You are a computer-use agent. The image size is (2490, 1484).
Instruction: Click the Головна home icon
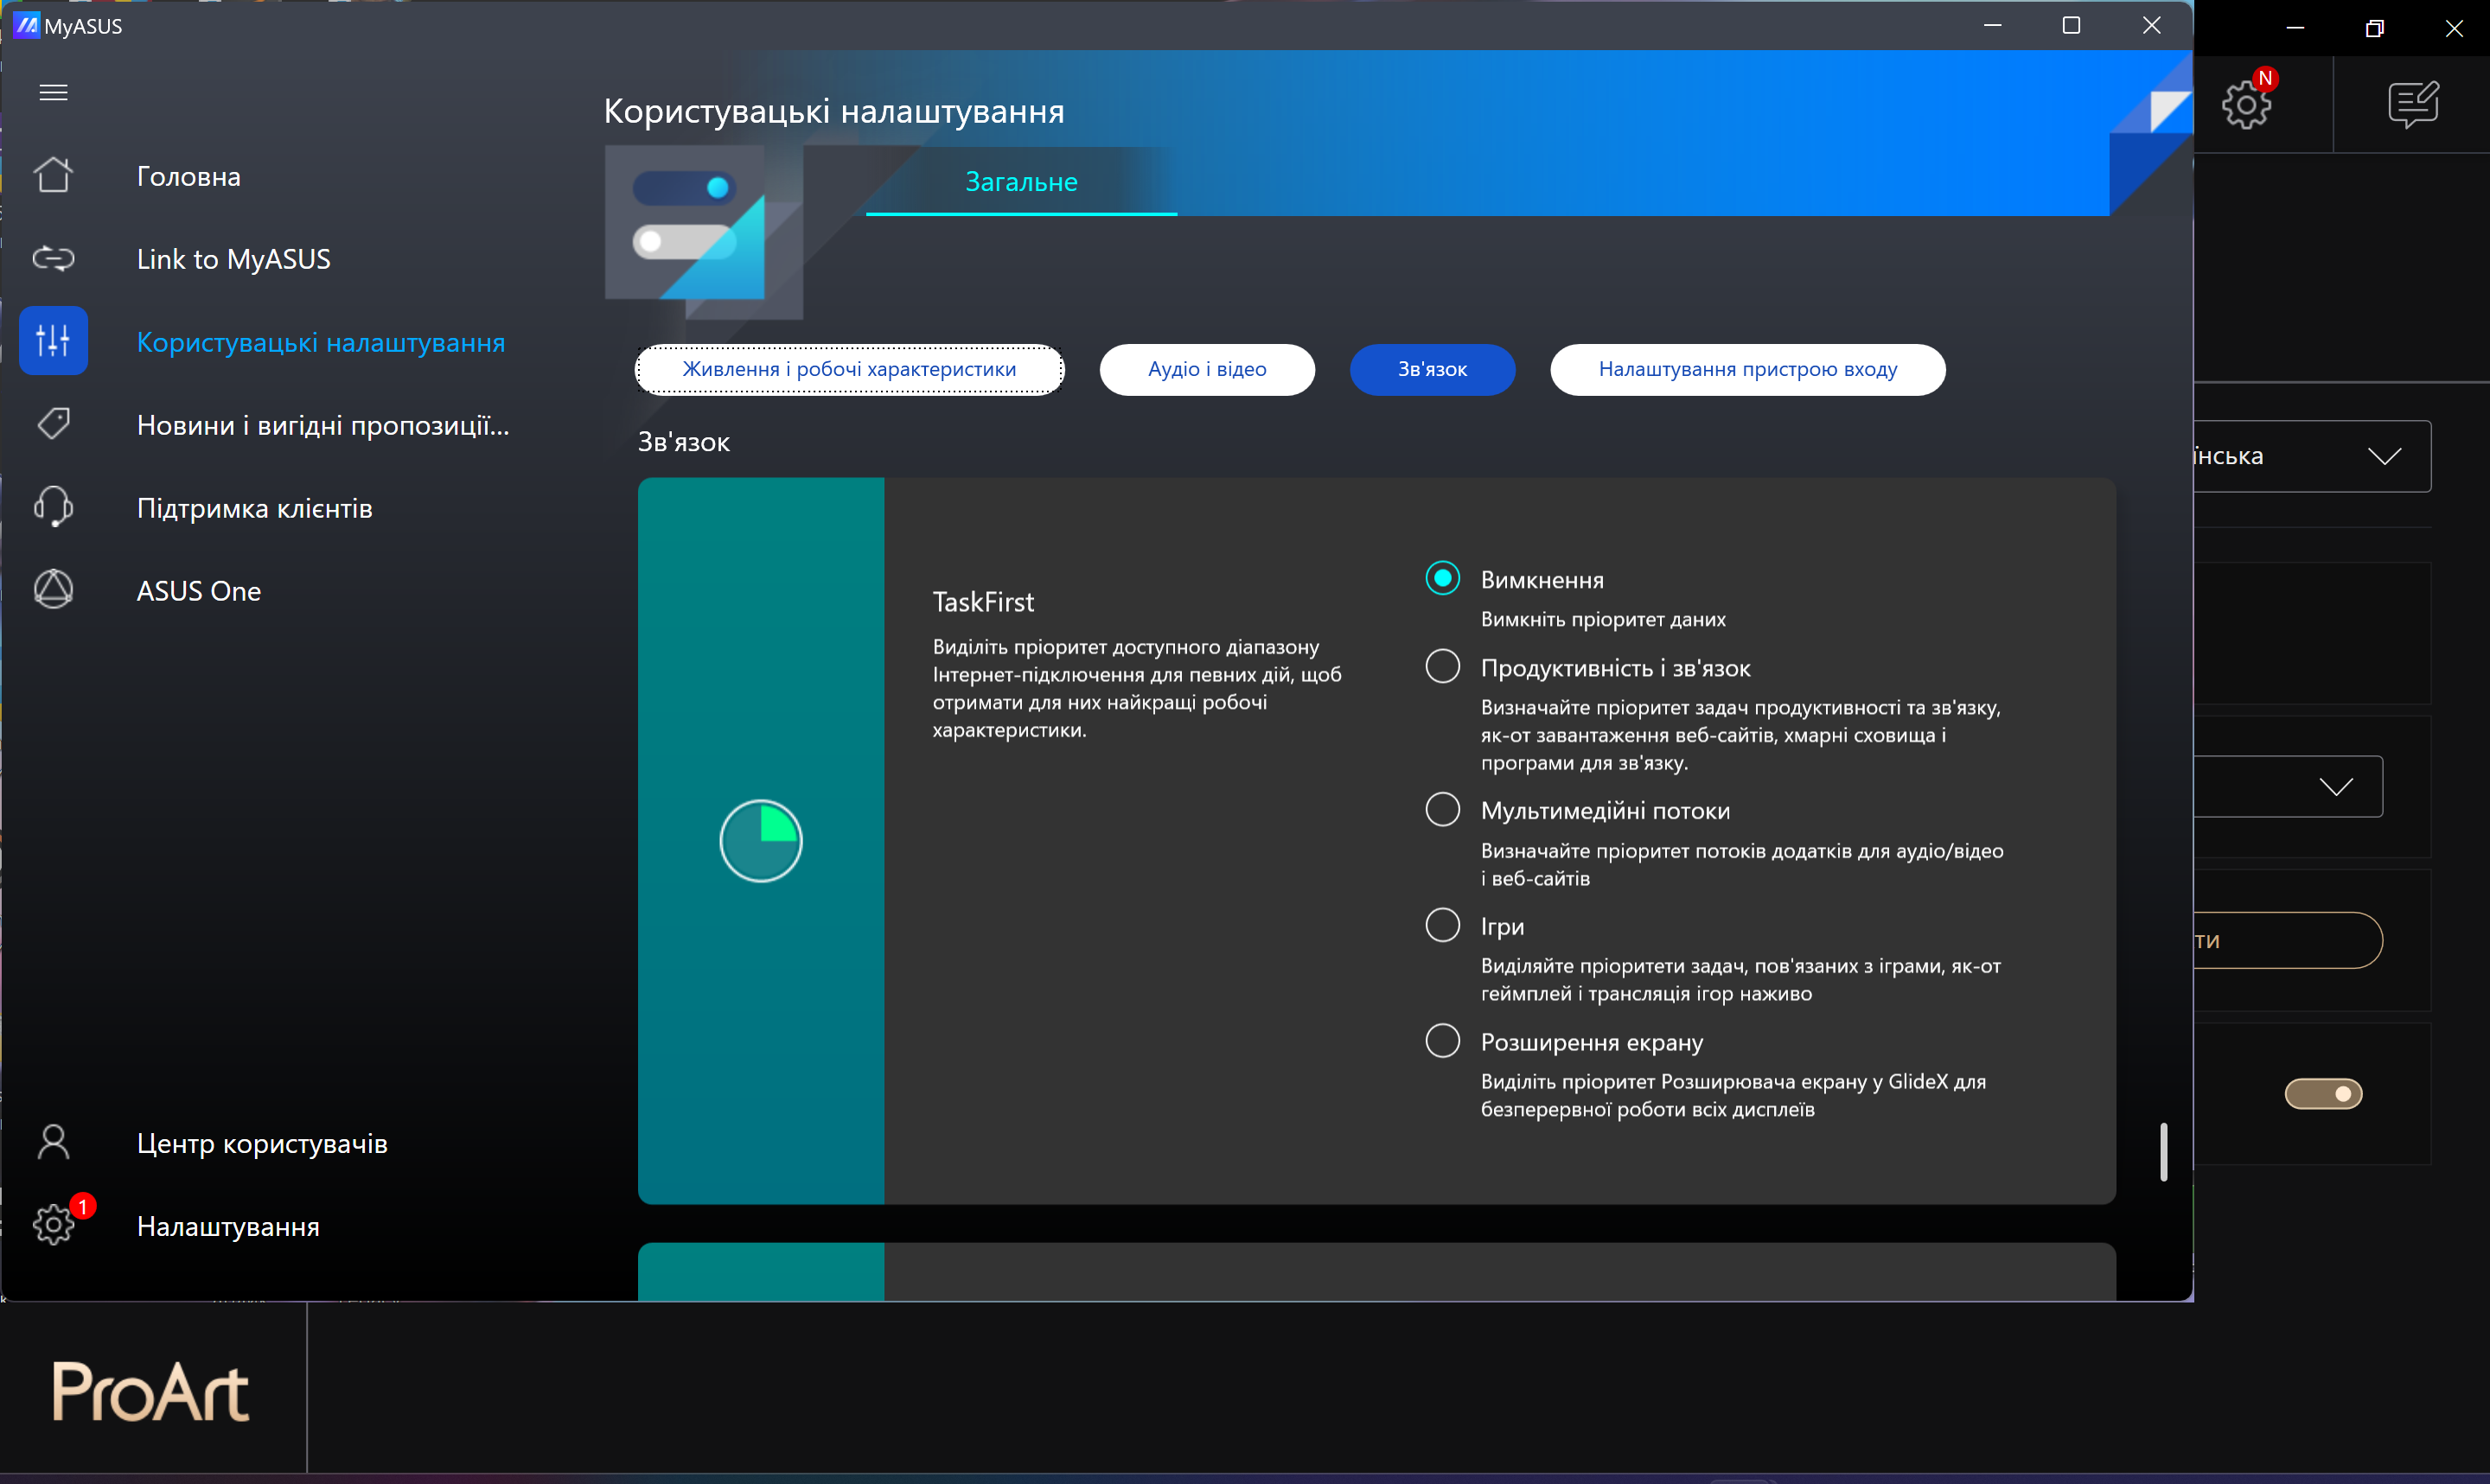[53, 176]
